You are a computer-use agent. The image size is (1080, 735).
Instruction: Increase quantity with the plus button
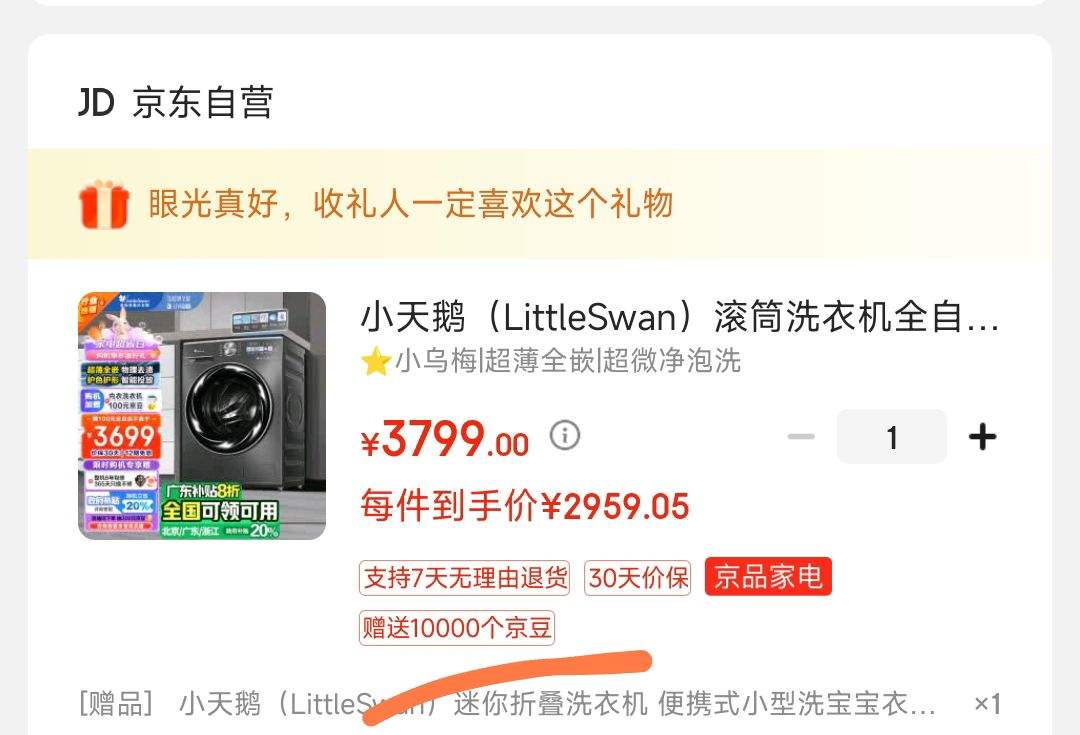click(982, 437)
